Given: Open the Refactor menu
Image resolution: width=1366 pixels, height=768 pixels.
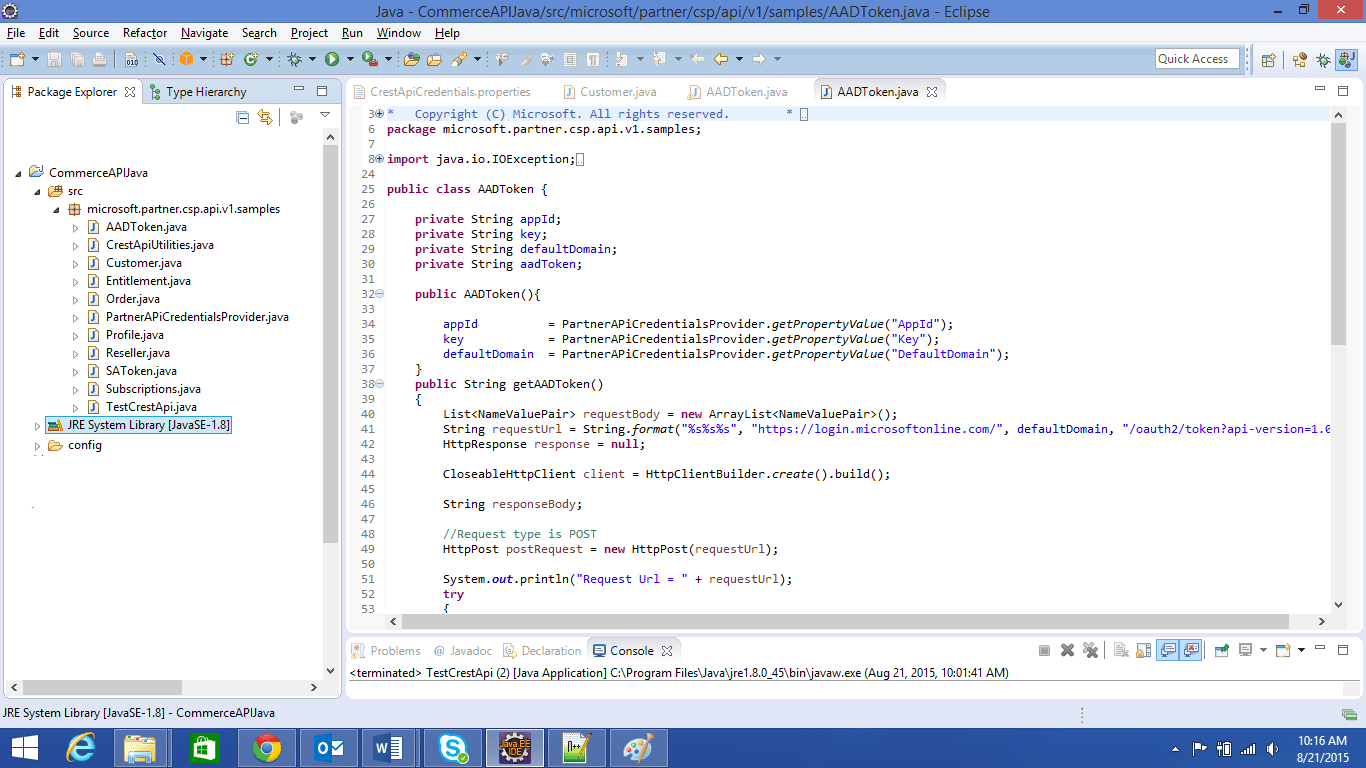Looking at the screenshot, I should pyautogui.click(x=144, y=33).
